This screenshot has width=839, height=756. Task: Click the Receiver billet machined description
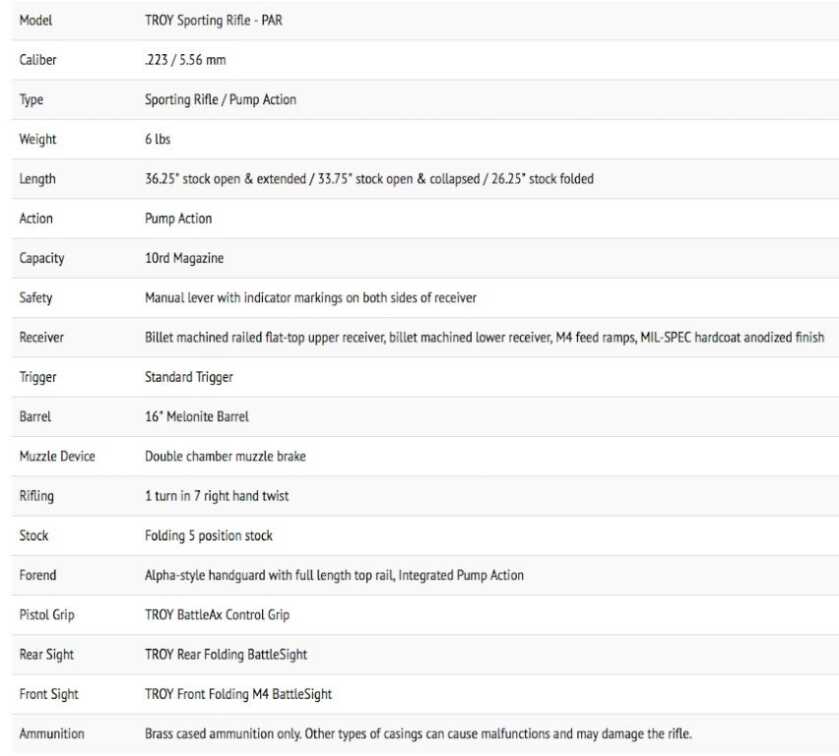(x=484, y=337)
